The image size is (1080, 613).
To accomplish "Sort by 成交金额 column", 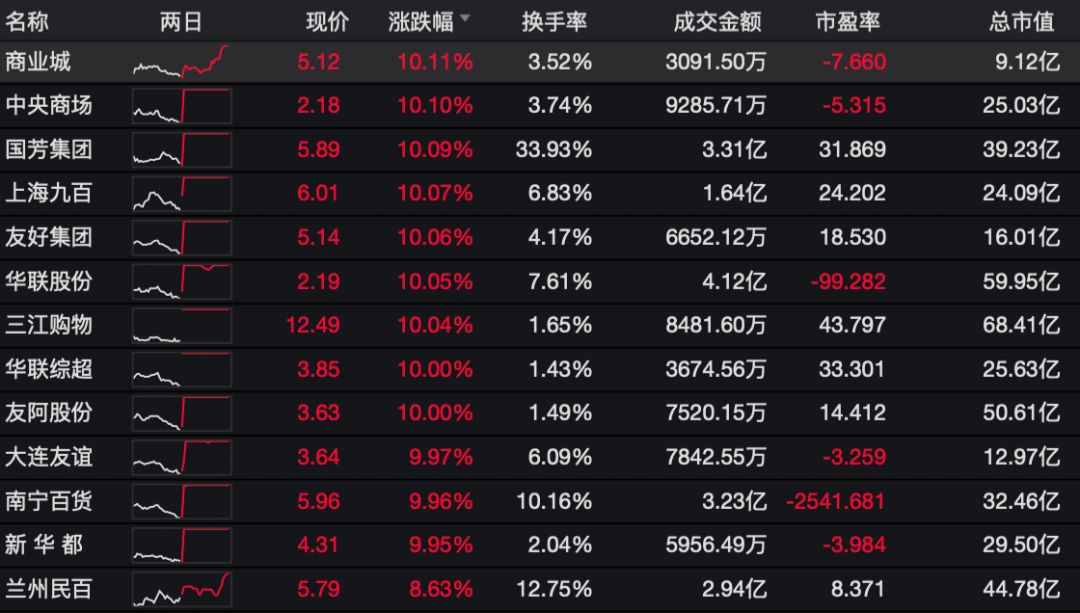I will [x=718, y=21].
